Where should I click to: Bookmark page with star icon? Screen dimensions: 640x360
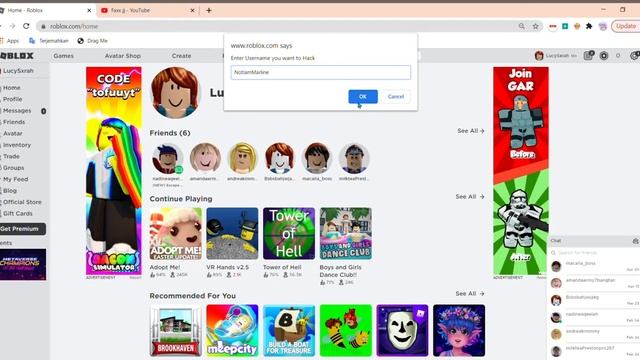(x=536, y=26)
